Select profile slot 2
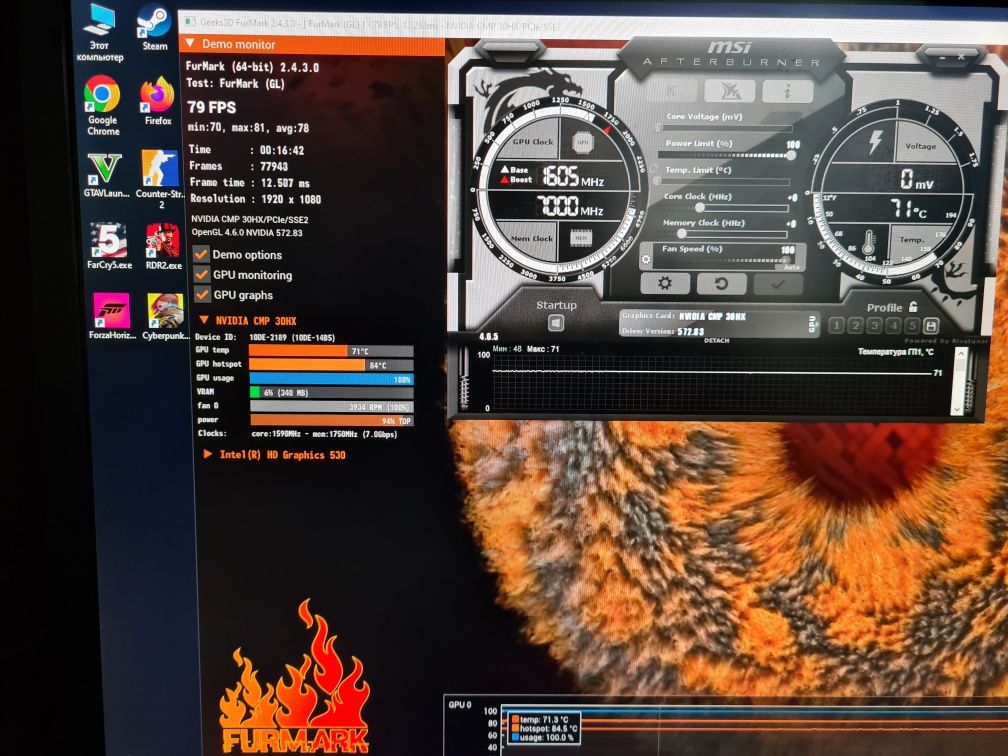This screenshot has height=756, width=1008. point(855,325)
